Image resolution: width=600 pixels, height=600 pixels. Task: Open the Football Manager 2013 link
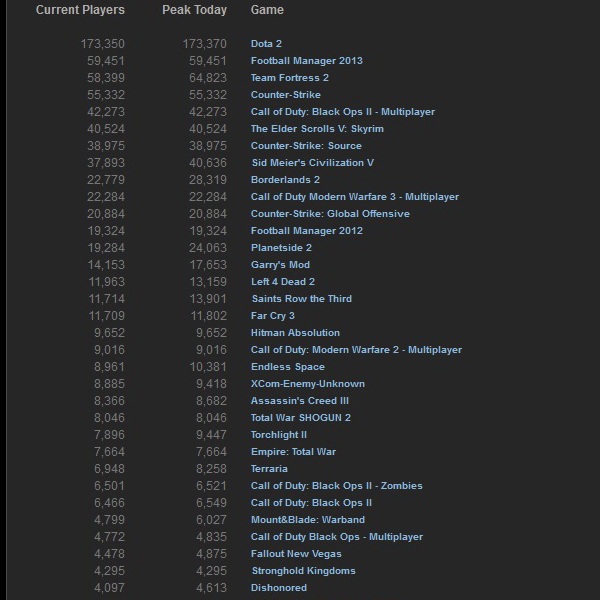coord(307,61)
